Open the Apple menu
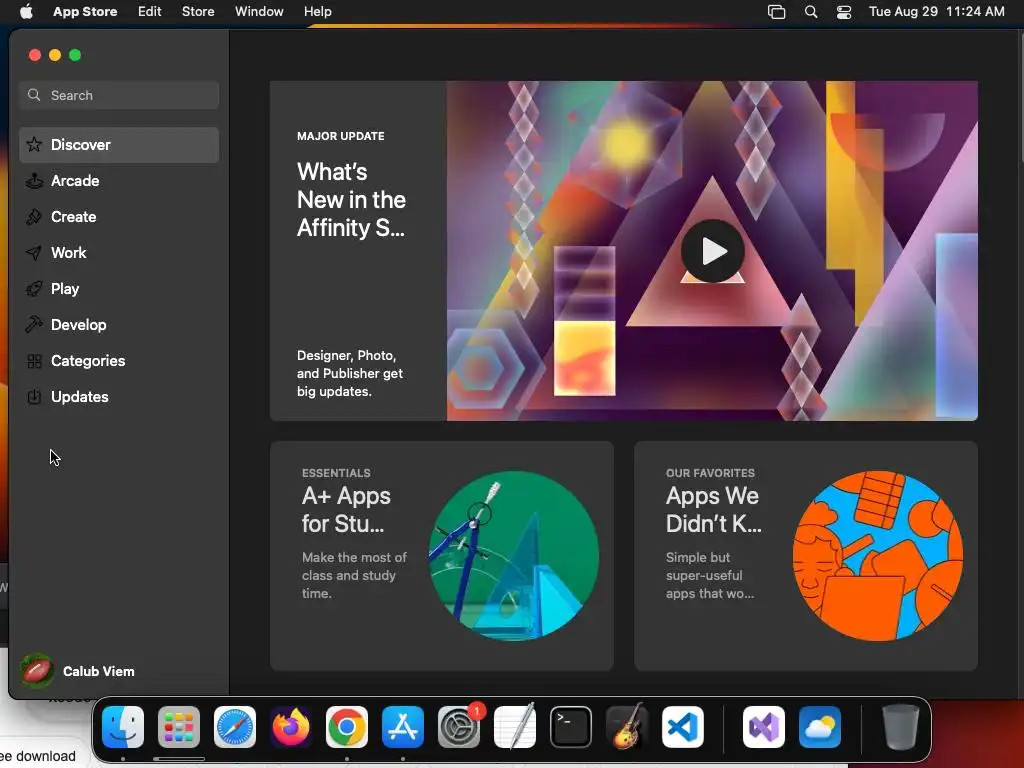This screenshot has width=1024, height=768. click(26, 12)
